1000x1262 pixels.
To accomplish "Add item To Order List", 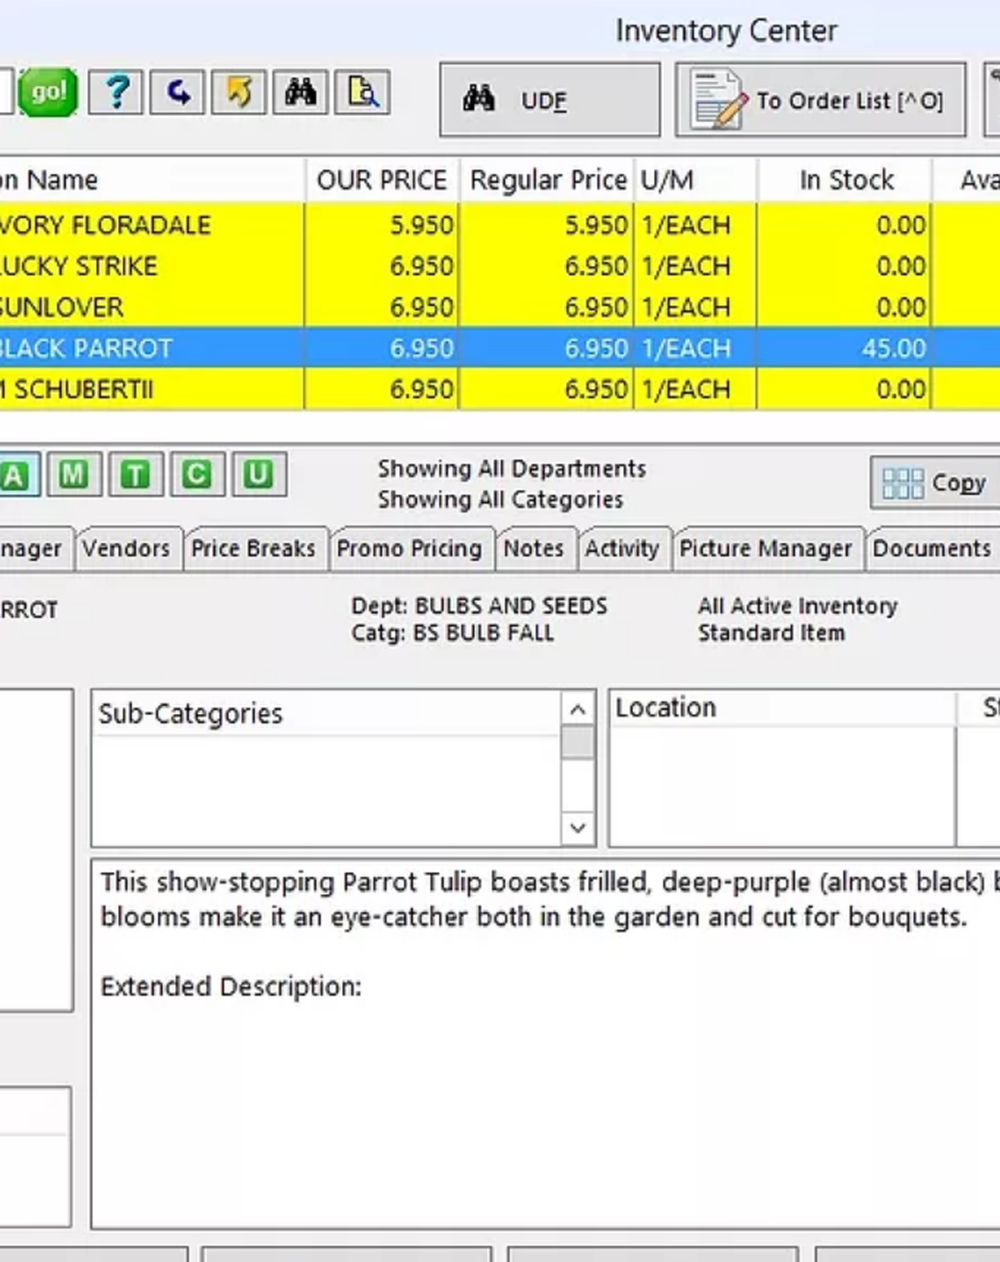I will click(x=820, y=100).
